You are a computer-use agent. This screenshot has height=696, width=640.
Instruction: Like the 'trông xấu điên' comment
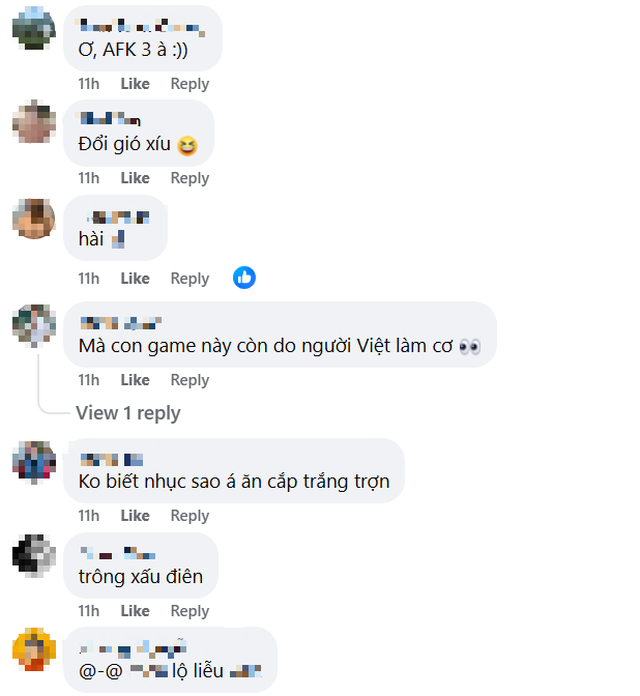tap(135, 611)
